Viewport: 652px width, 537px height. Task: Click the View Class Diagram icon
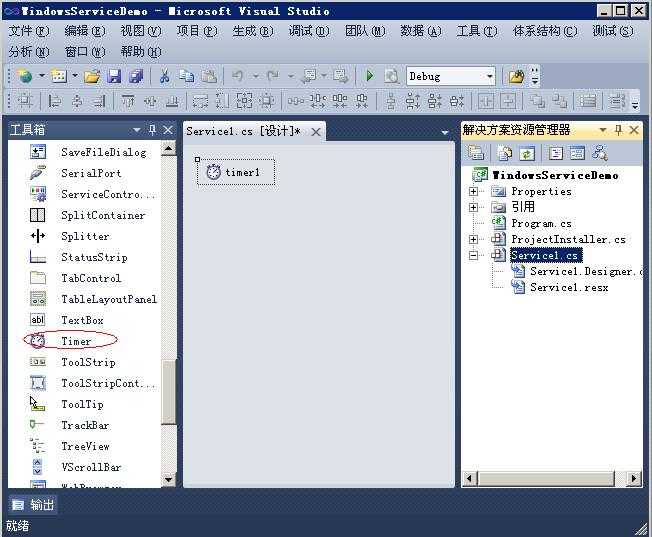(600, 153)
